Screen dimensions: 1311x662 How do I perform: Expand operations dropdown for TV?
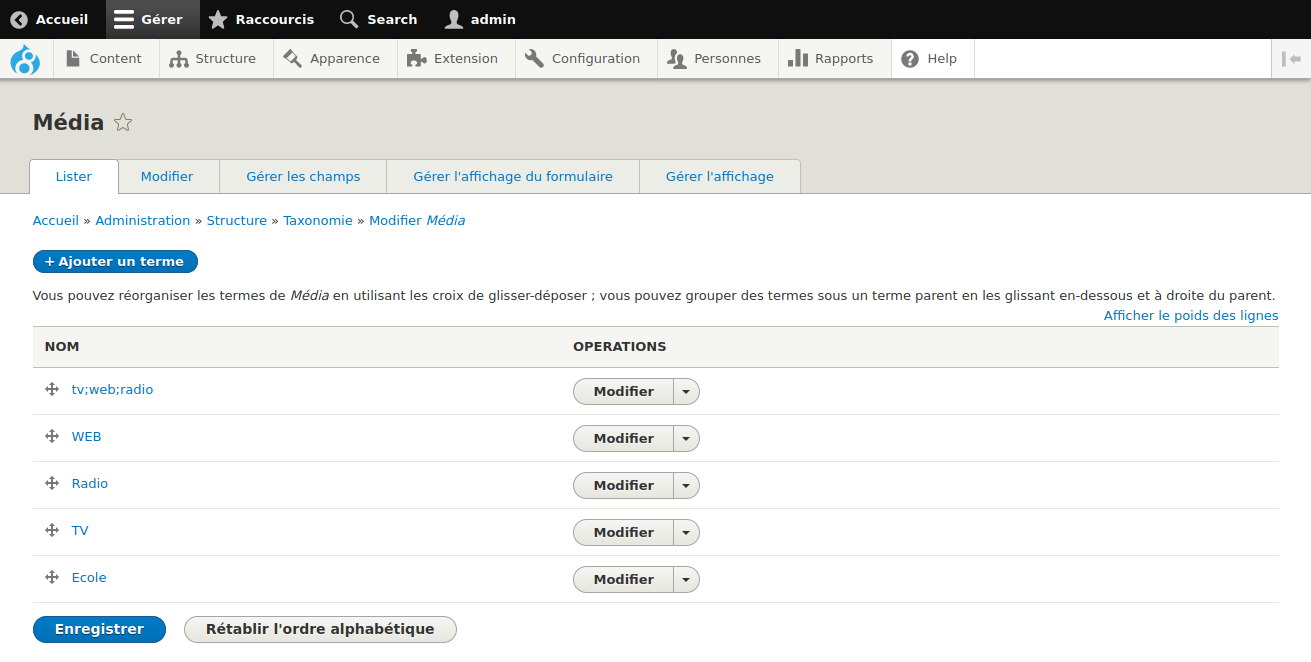click(x=686, y=533)
